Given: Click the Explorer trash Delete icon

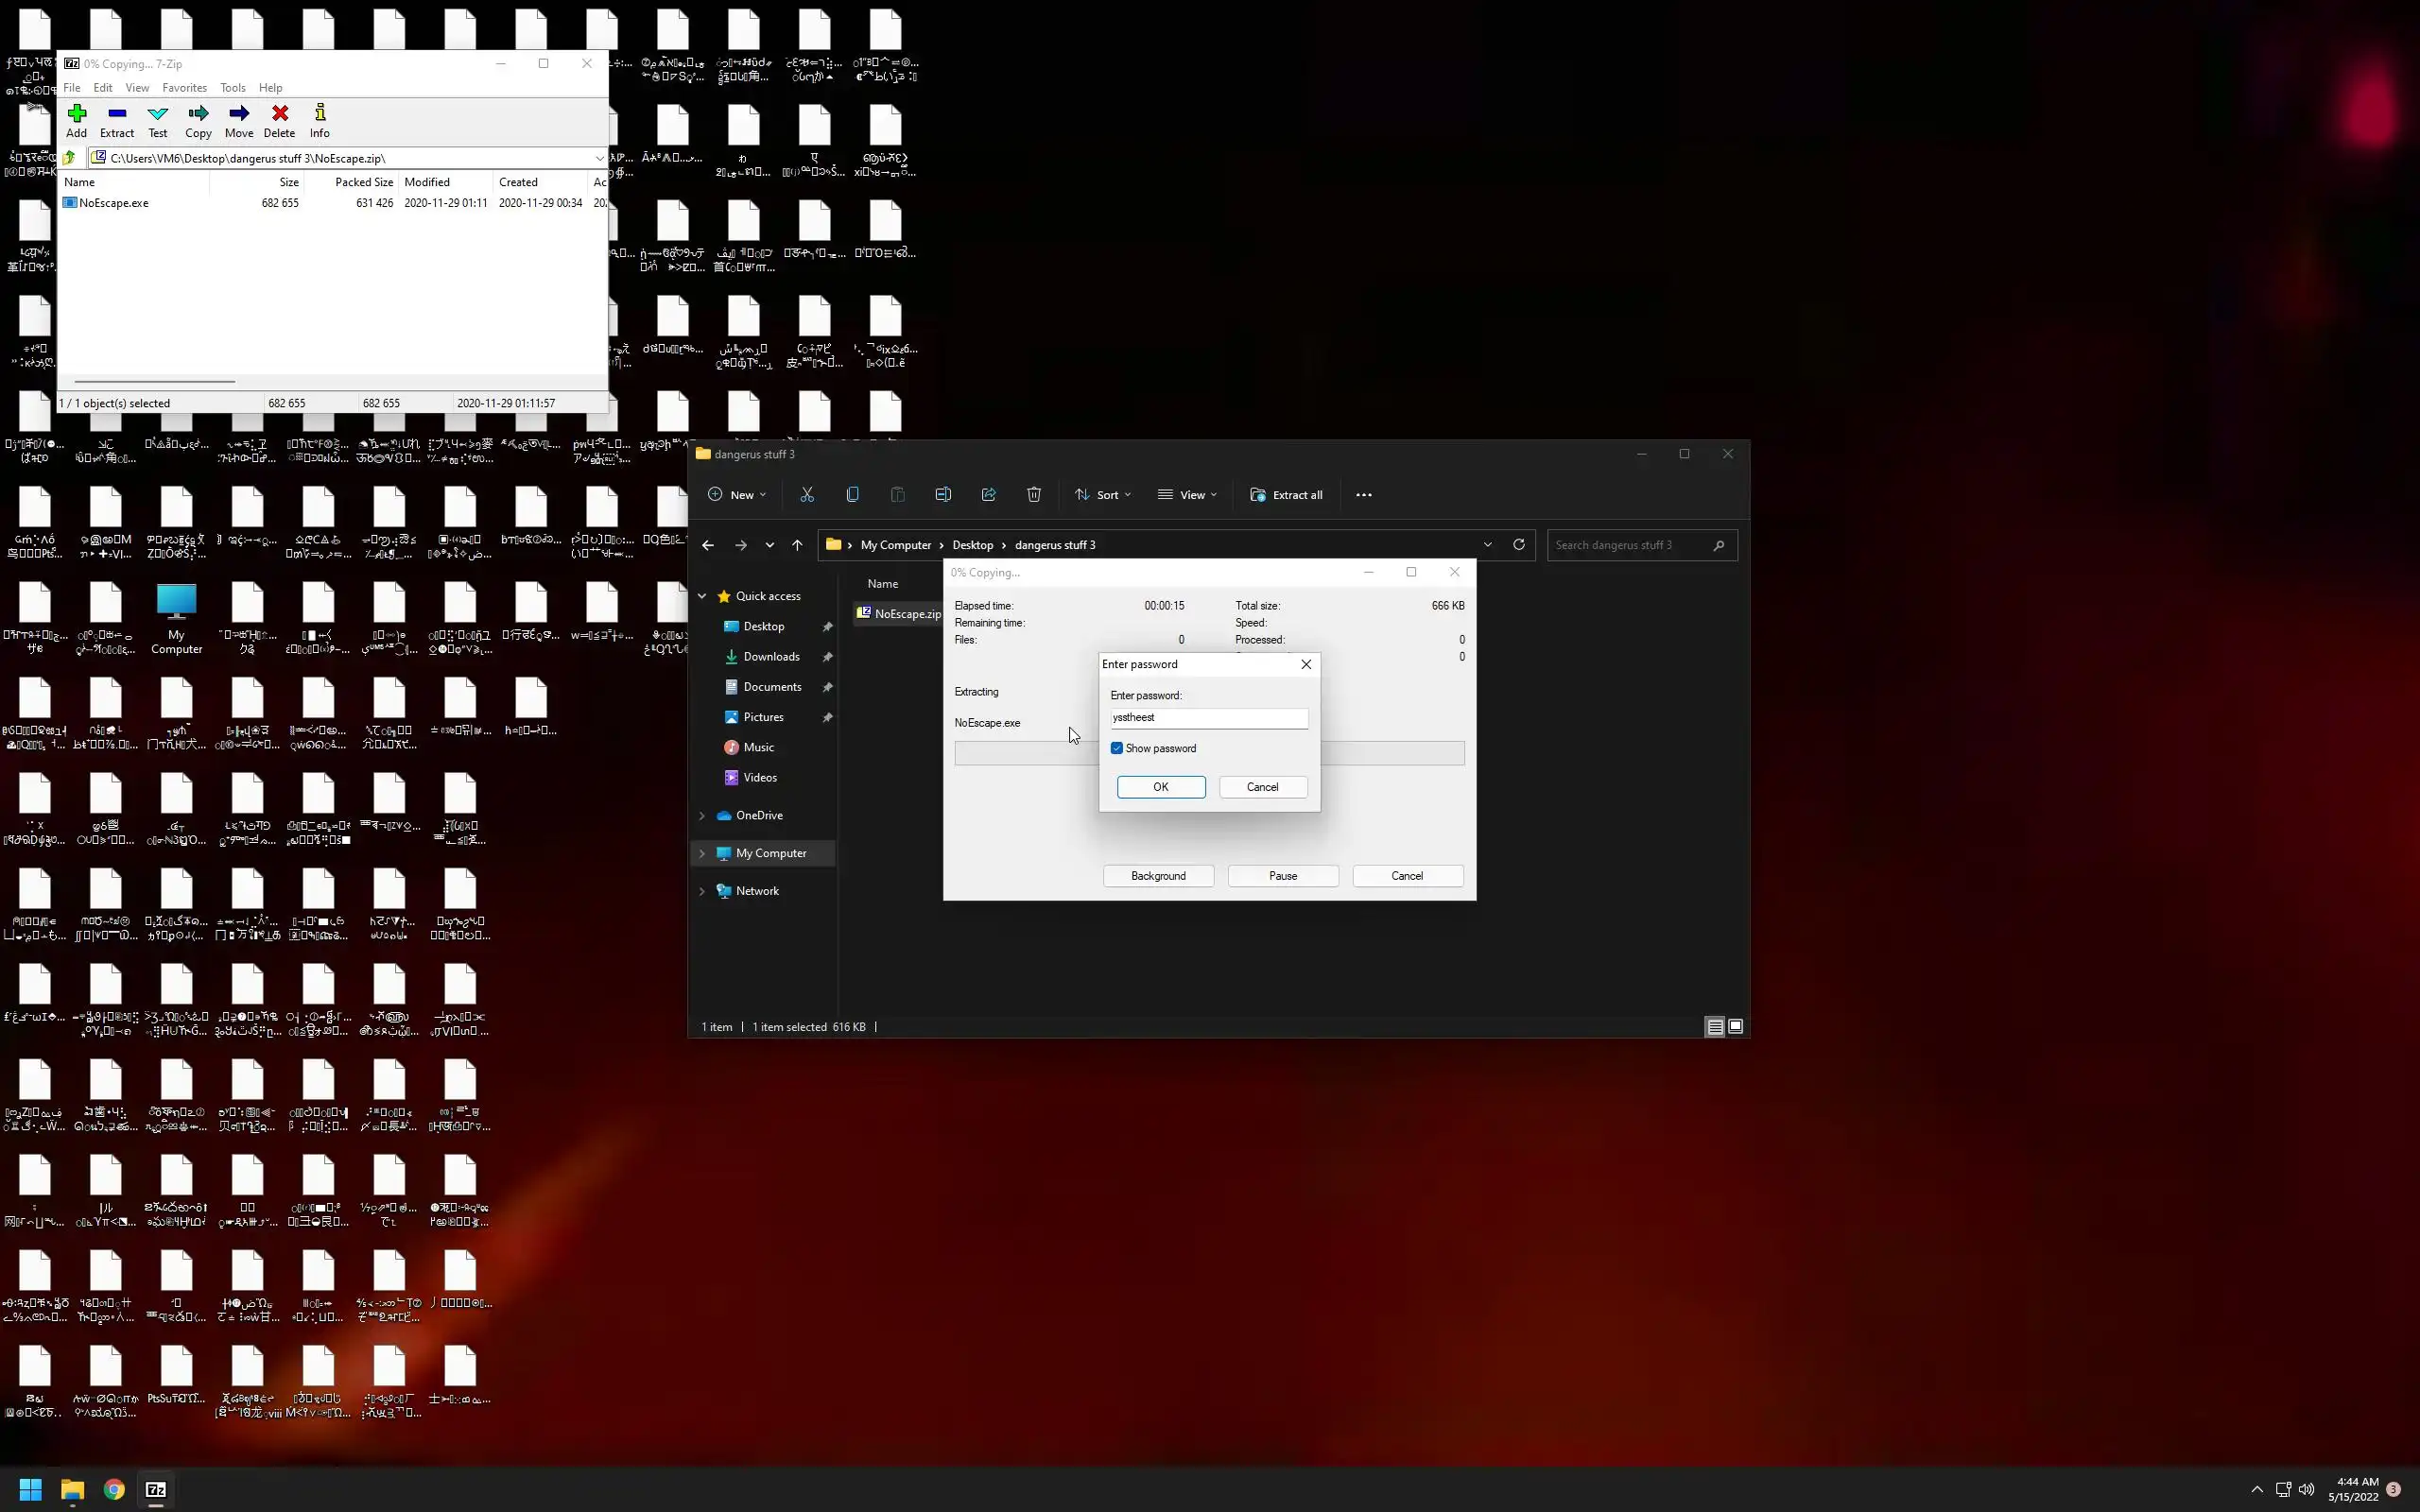Looking at the screenshot, I should click(1033, 495).
